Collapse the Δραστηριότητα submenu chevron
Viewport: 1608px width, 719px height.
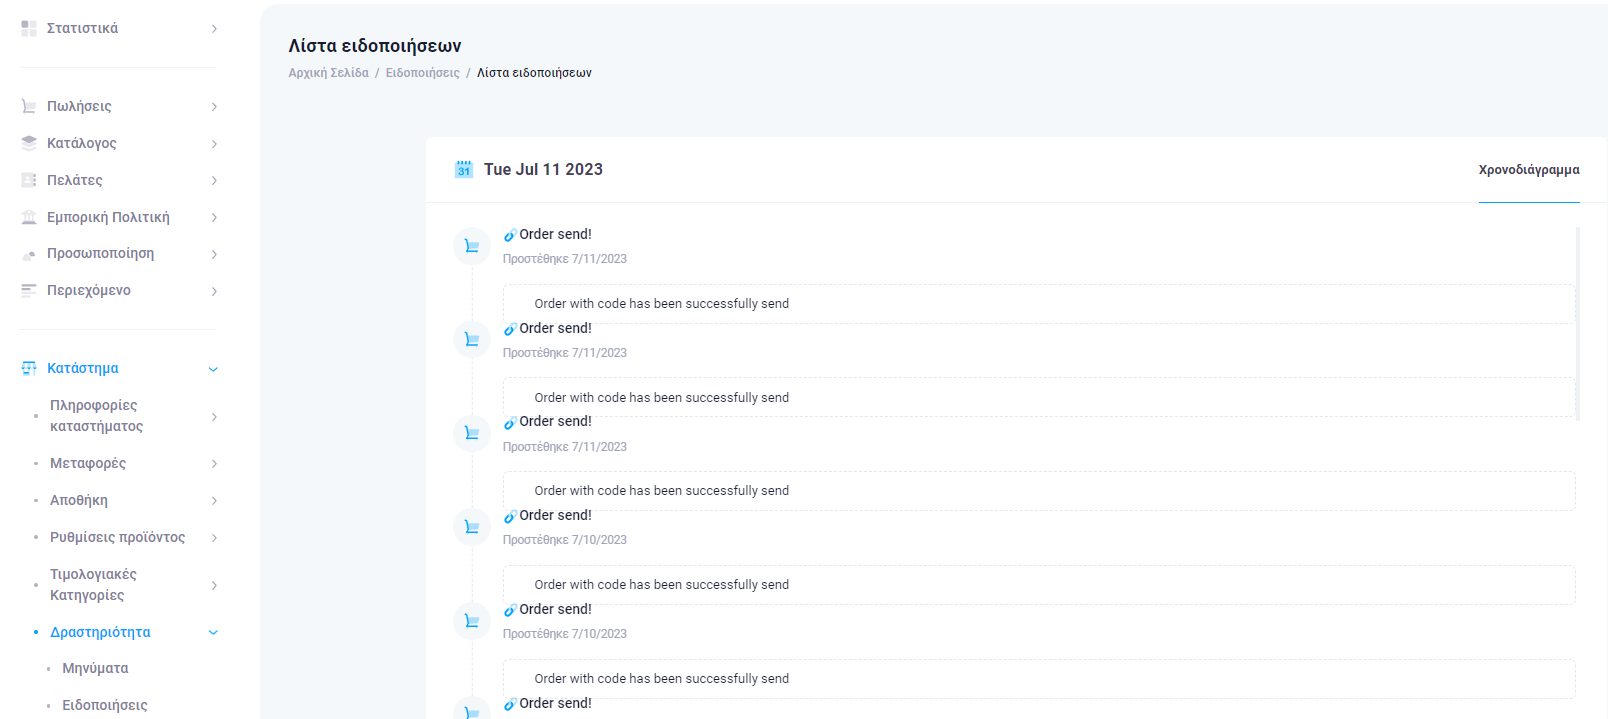click(213, 632)
